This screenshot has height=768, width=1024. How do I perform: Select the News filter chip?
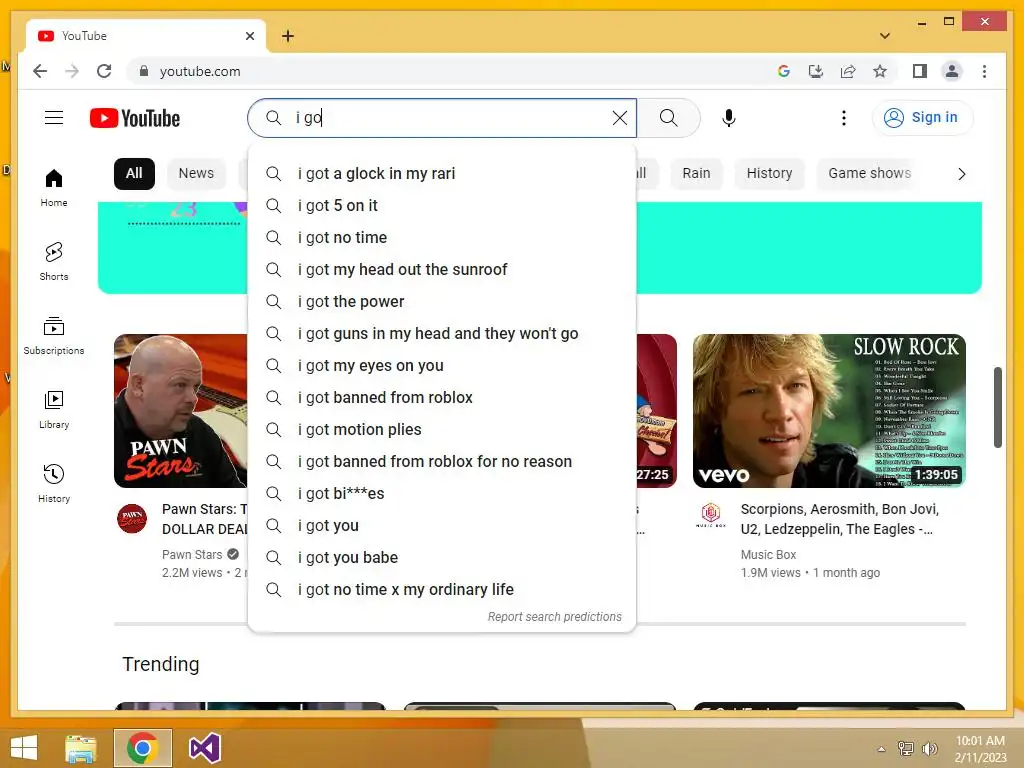coord(196,174)
